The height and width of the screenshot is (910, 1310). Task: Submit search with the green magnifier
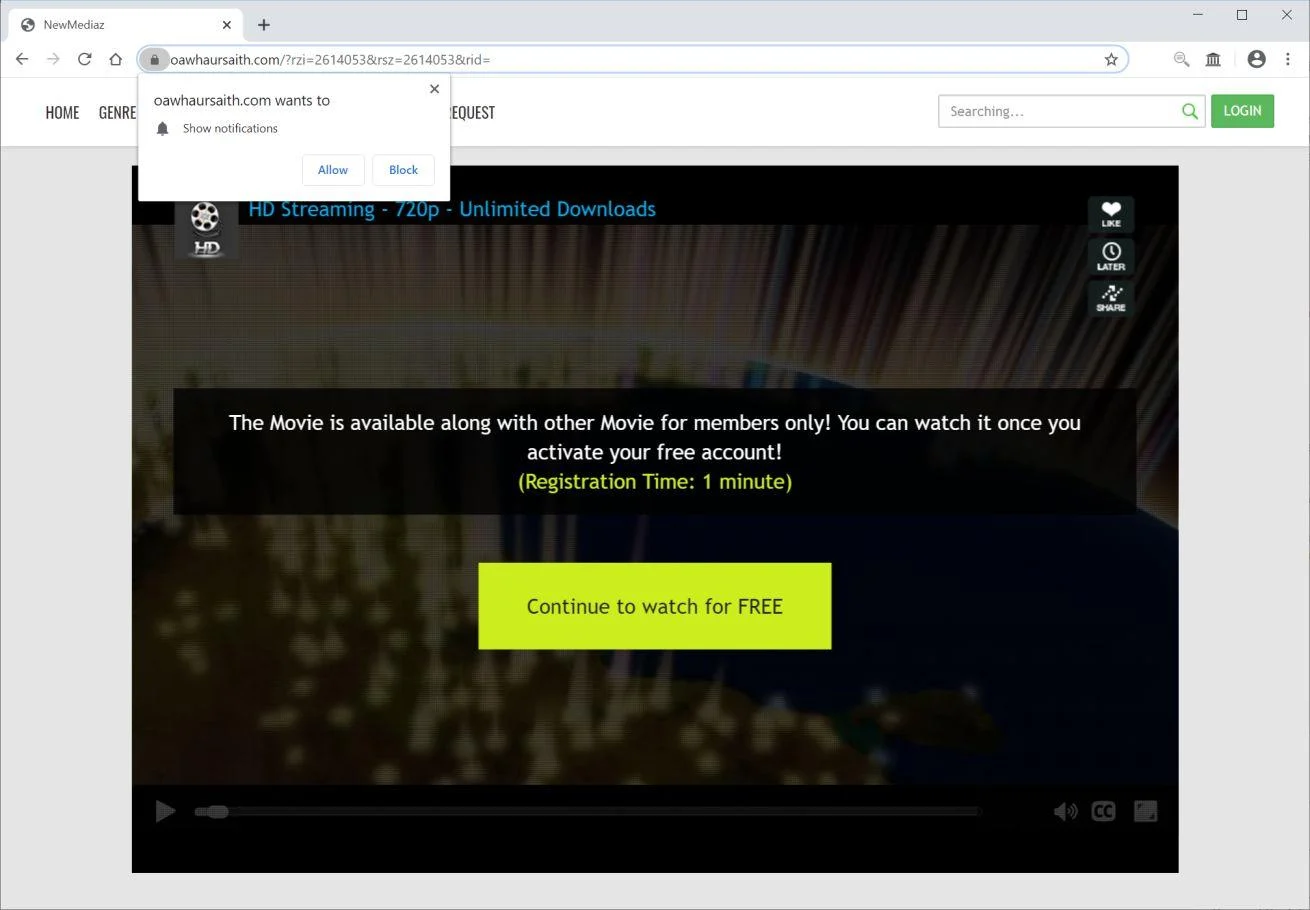click(1190, 111)
